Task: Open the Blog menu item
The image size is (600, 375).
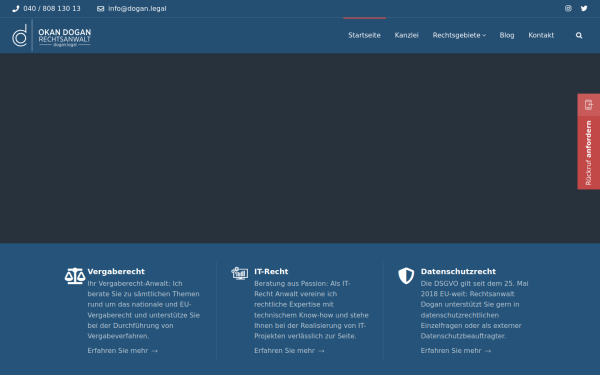Action: (x=507, y=35)
